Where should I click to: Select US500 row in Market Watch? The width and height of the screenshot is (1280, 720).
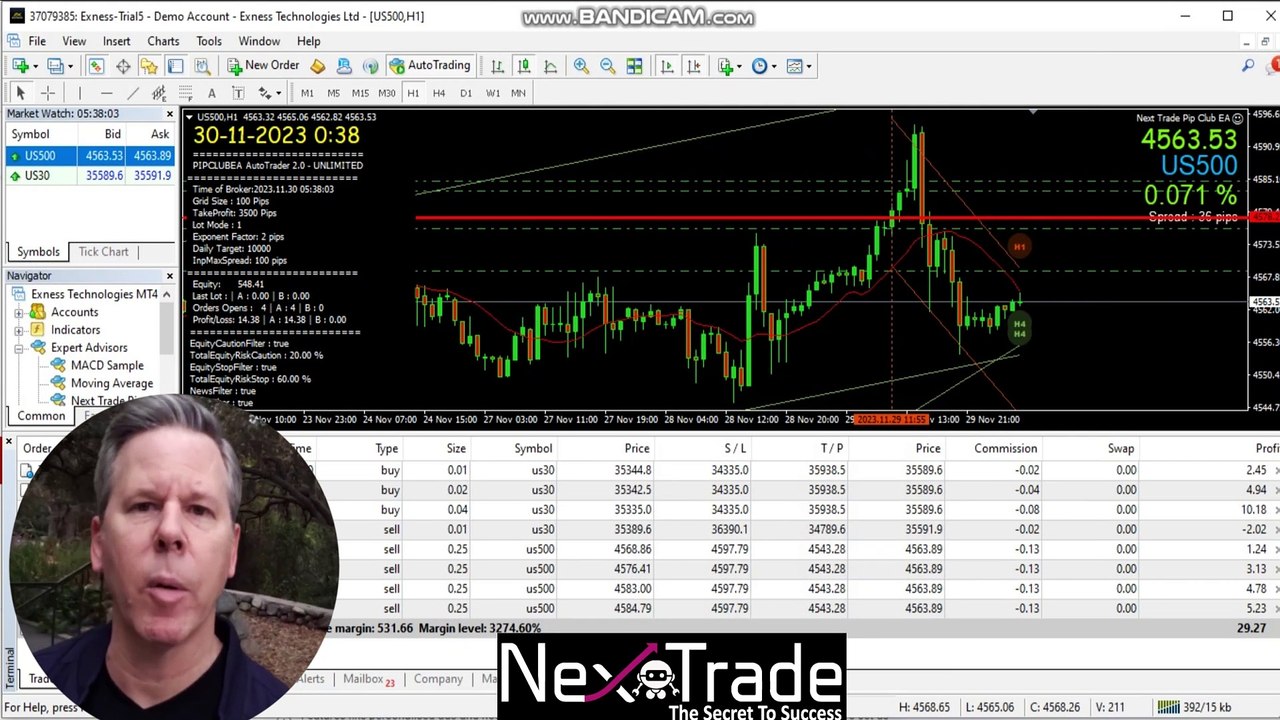[90, 156]
